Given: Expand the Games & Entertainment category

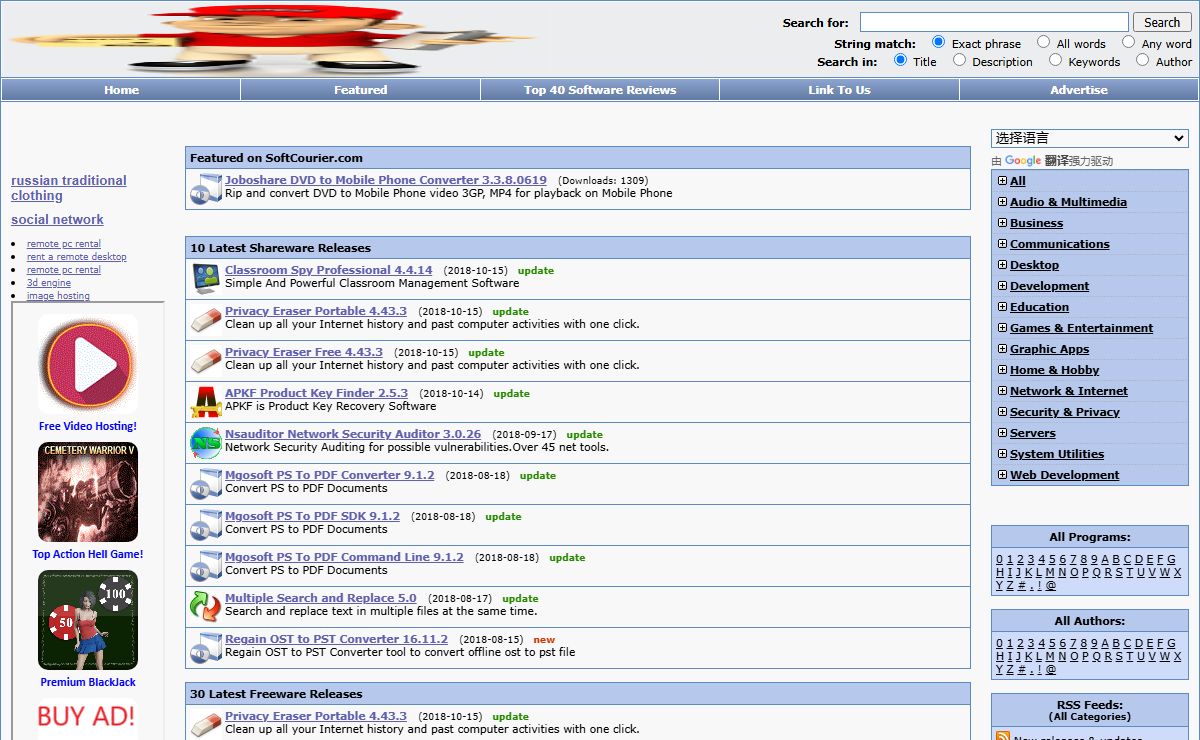Looking at the screenshot, I should [x=1002, y=328].
